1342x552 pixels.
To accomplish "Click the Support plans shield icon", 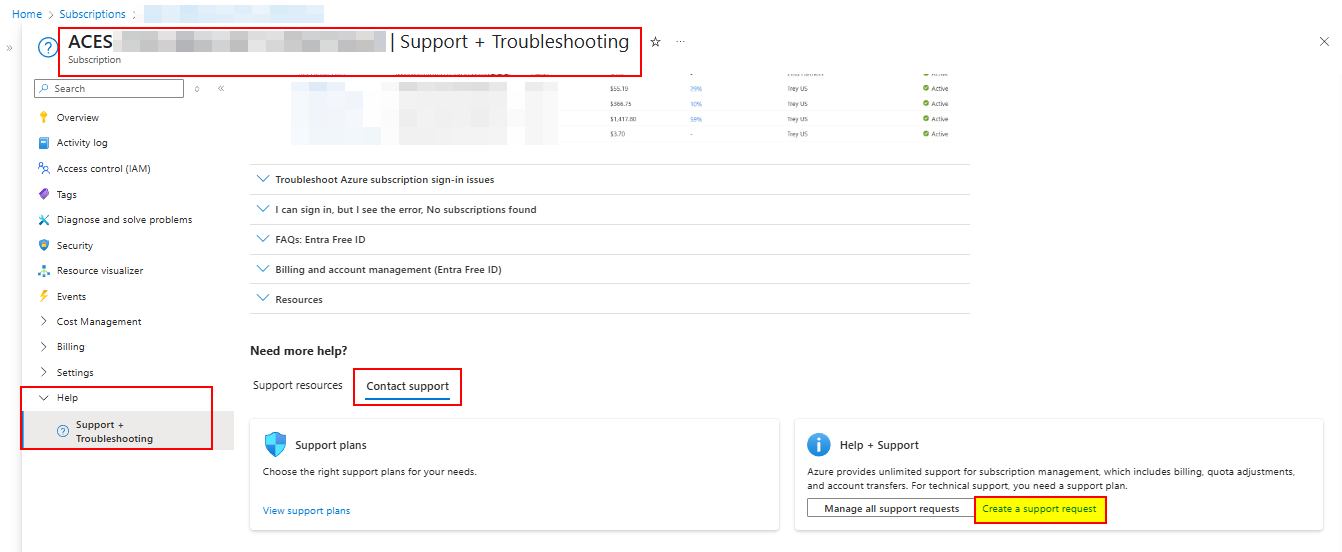I will point(275,445).
